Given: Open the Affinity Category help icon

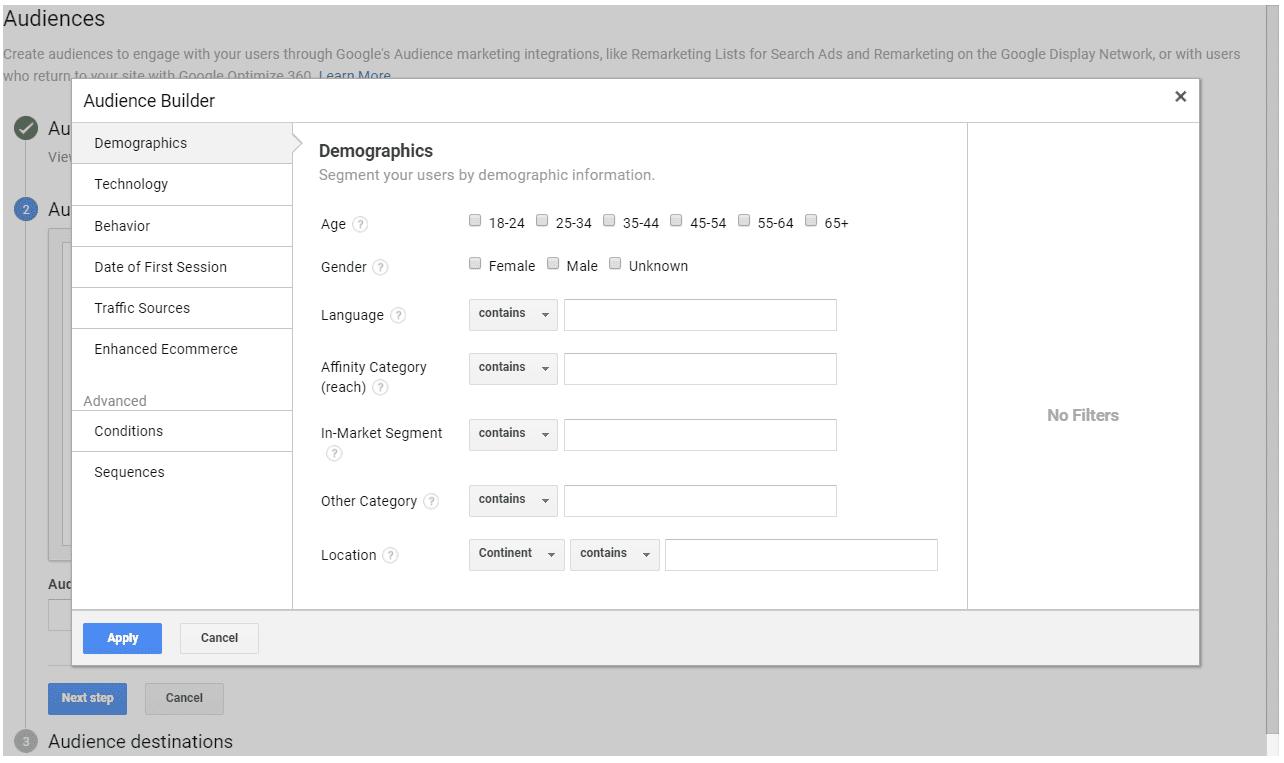Looking at the screenshot, I should 380,388.
